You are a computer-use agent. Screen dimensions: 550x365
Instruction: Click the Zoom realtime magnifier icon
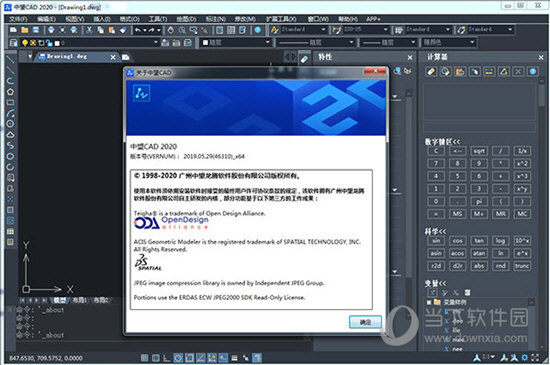[182, 30]
